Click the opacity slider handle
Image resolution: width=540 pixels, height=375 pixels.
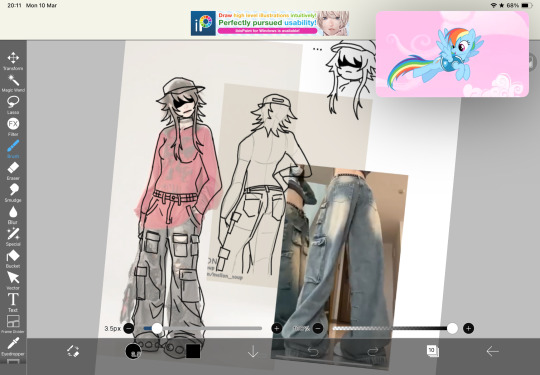pos(452,328)
